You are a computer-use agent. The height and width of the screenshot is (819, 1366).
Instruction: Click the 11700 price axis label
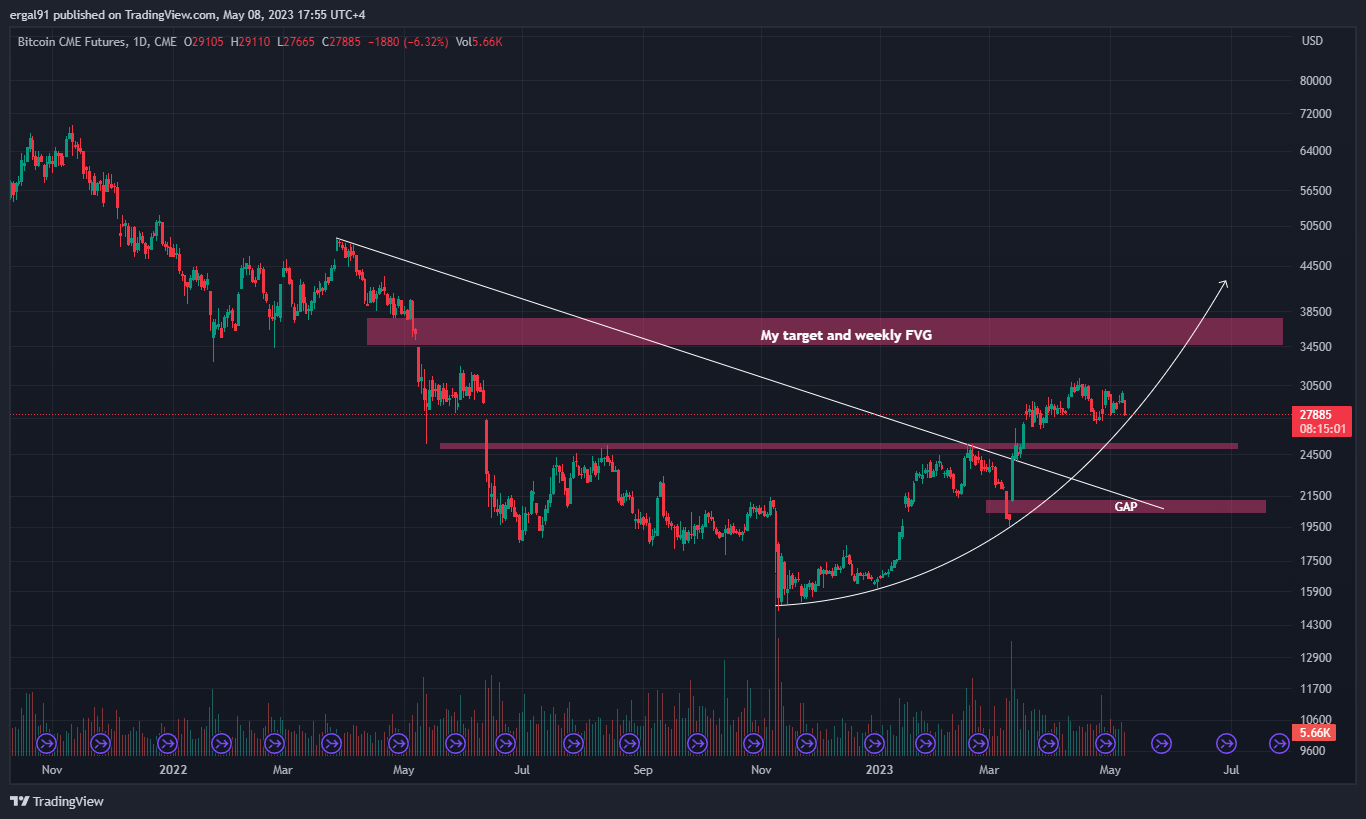1316,689
